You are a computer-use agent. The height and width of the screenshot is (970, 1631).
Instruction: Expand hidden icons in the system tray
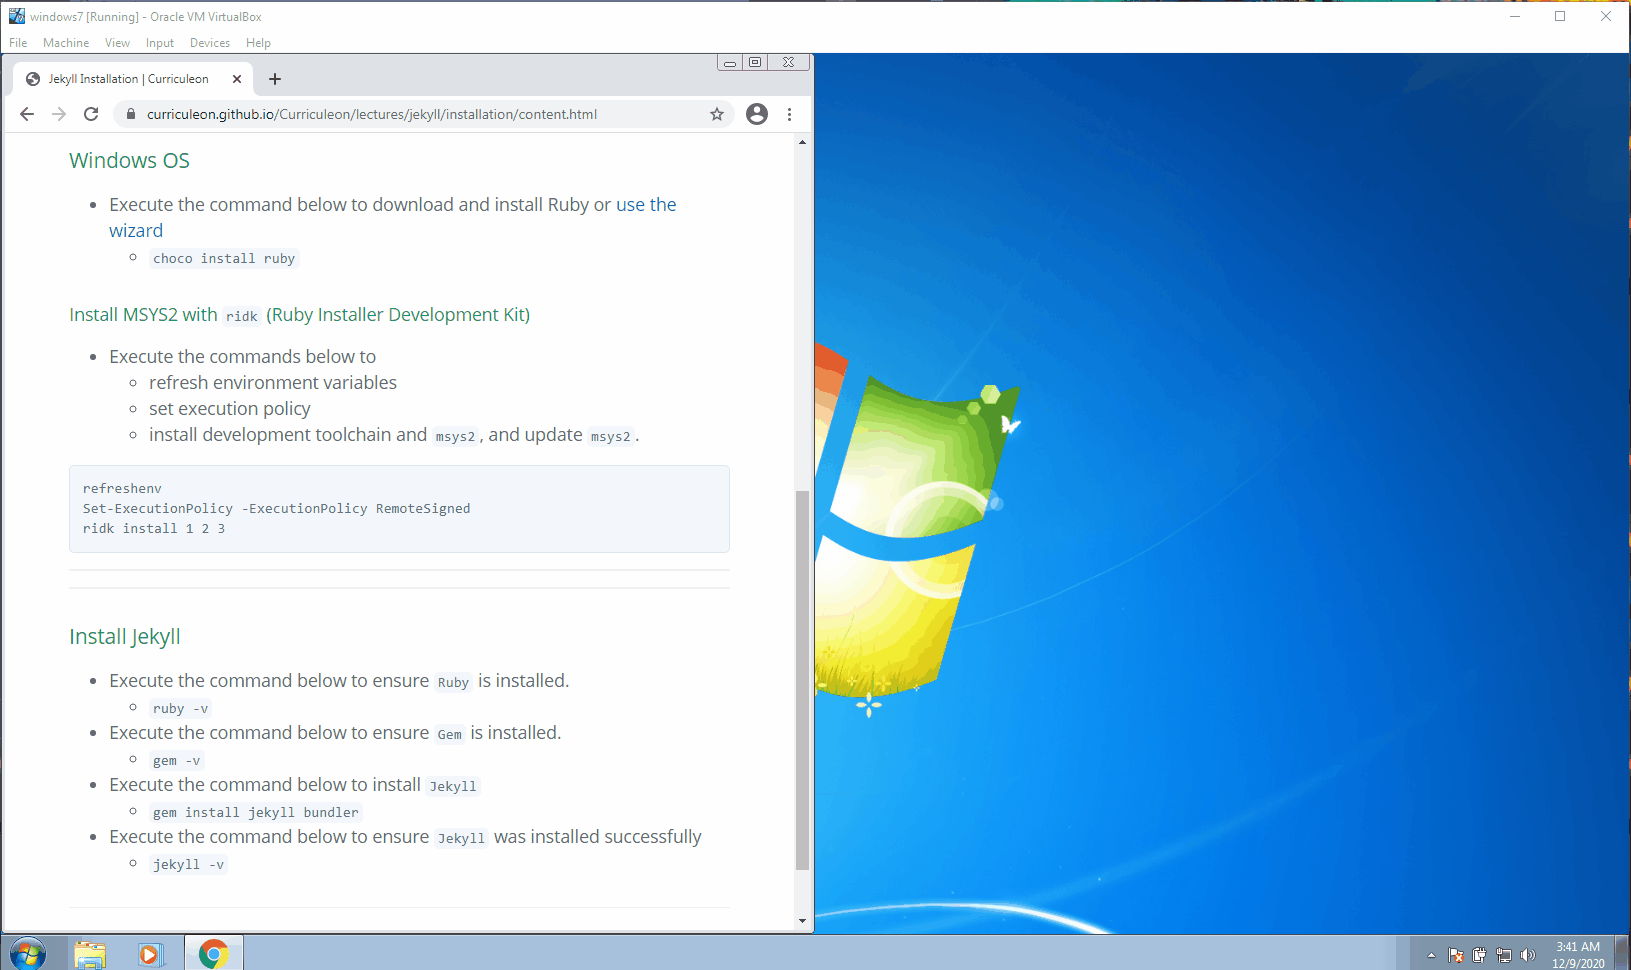pos(1431,954)
